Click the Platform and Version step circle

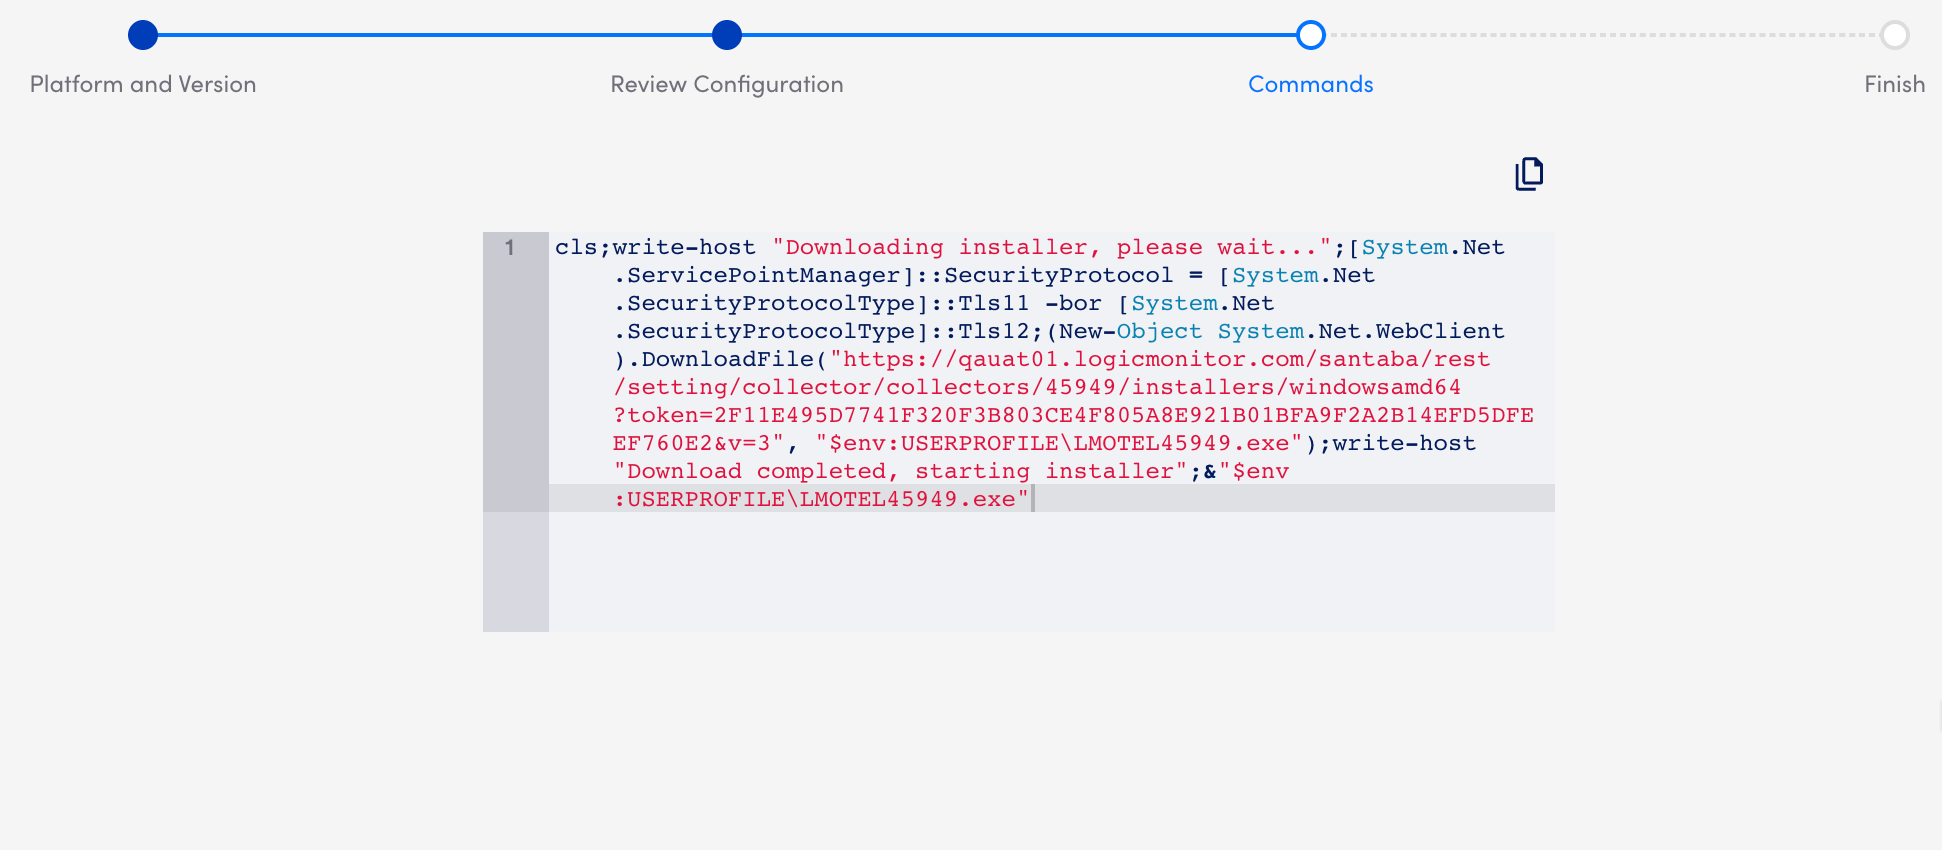143,35
